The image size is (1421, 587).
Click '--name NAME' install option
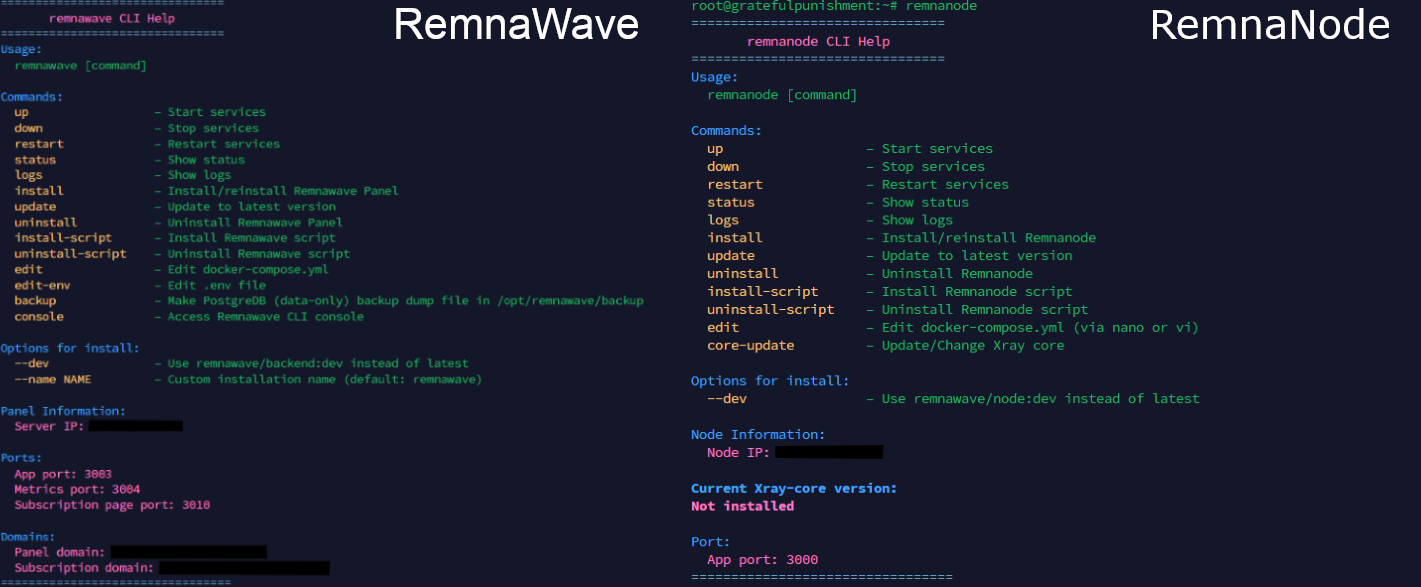[x=53, y=380]
